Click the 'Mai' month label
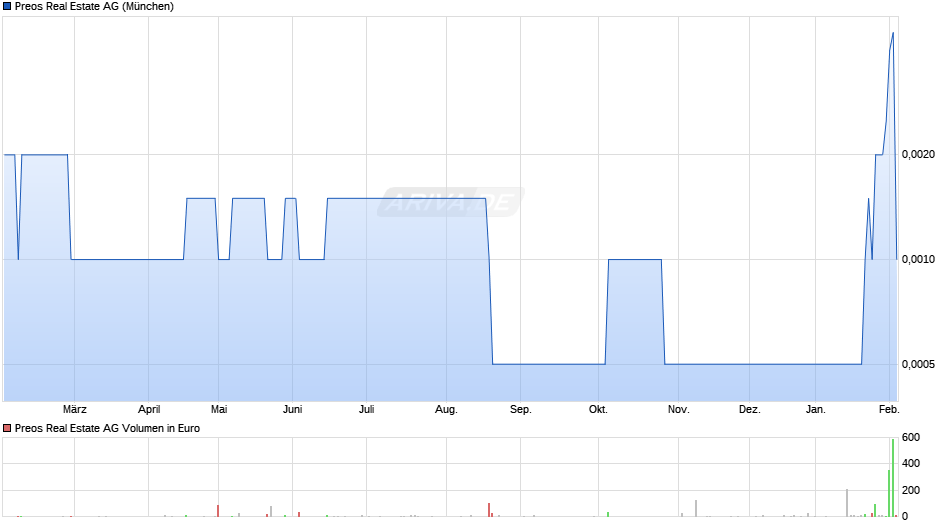The image size is (940, 526). pos(219,410)
